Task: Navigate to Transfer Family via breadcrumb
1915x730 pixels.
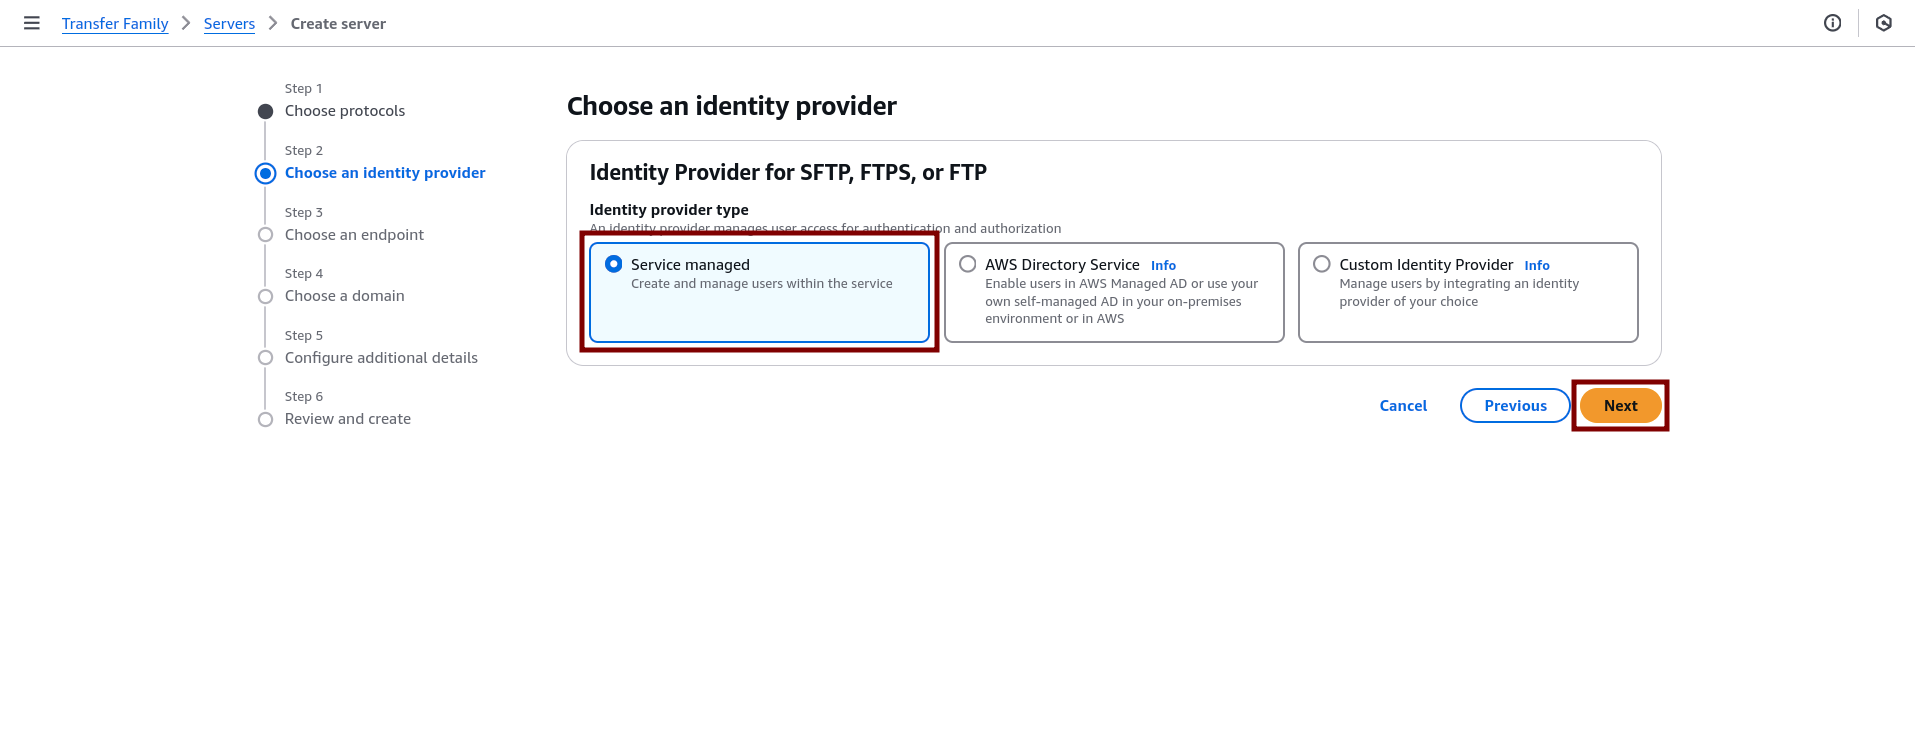Action: click(114, 23)
